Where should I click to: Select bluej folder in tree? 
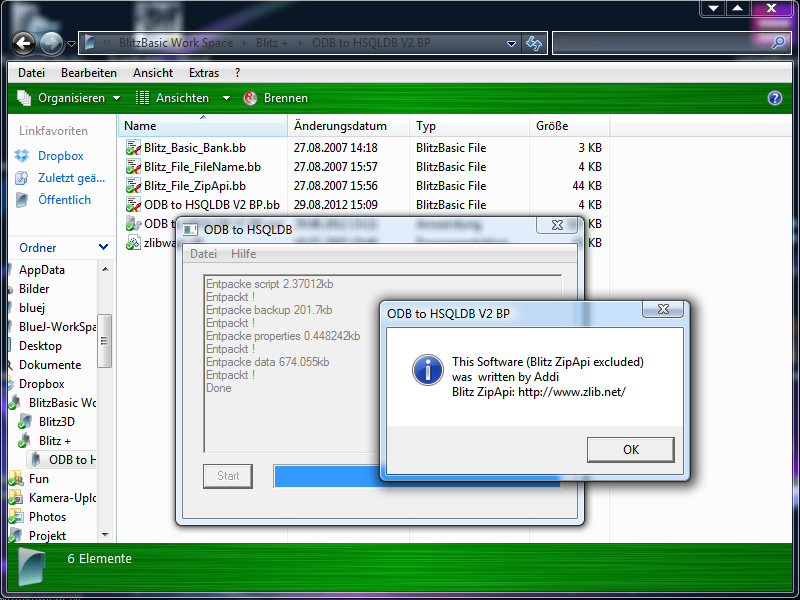[x=32, y=308]
